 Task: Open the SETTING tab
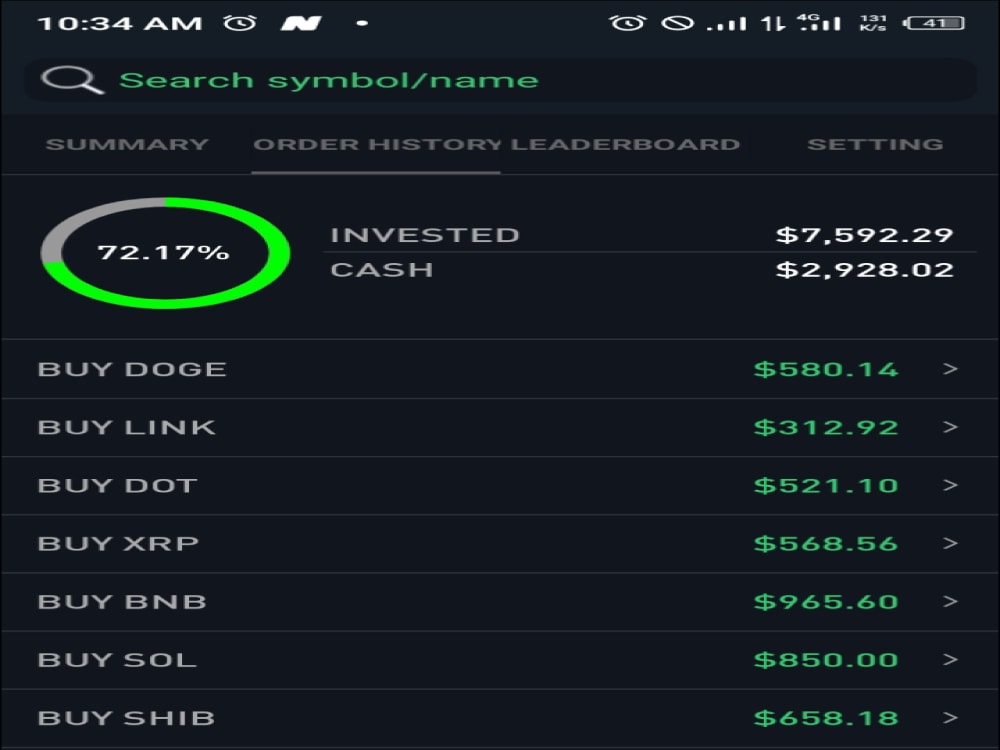[x=876, y=143]
